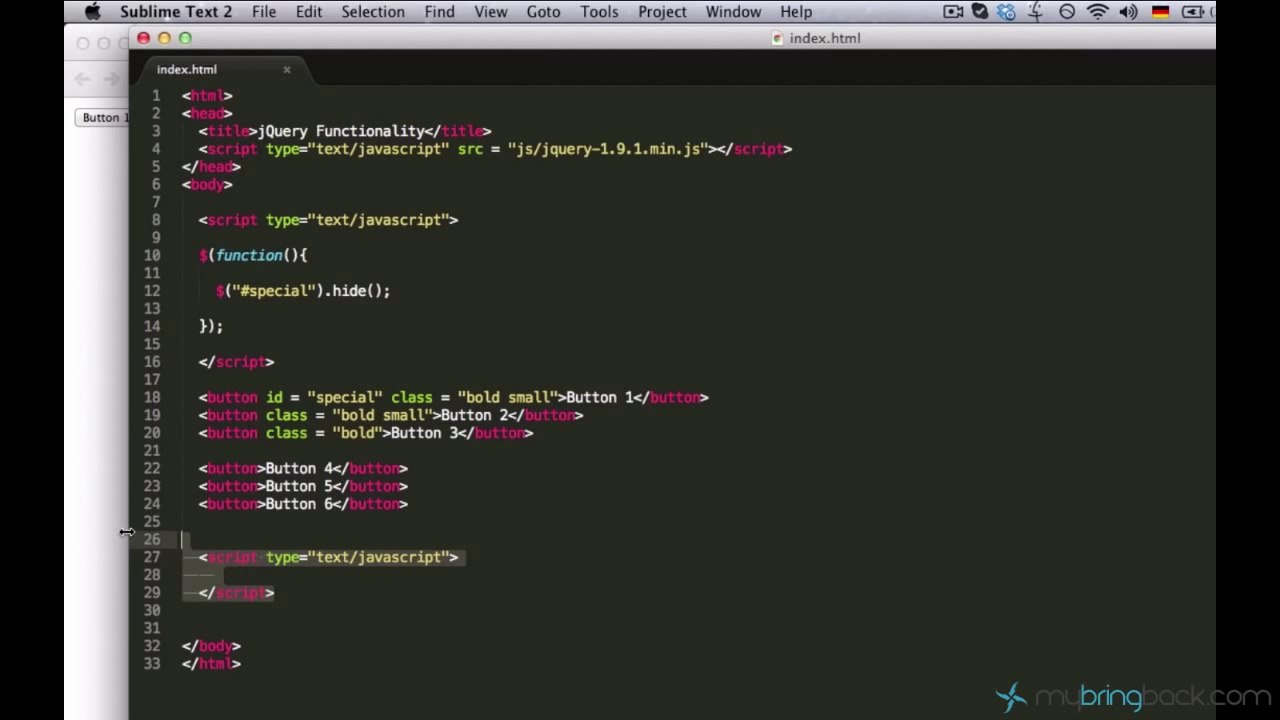Click the "bold" class value on line 20
The width and height of the screenshot is (1280, 720).
[358, 433]
